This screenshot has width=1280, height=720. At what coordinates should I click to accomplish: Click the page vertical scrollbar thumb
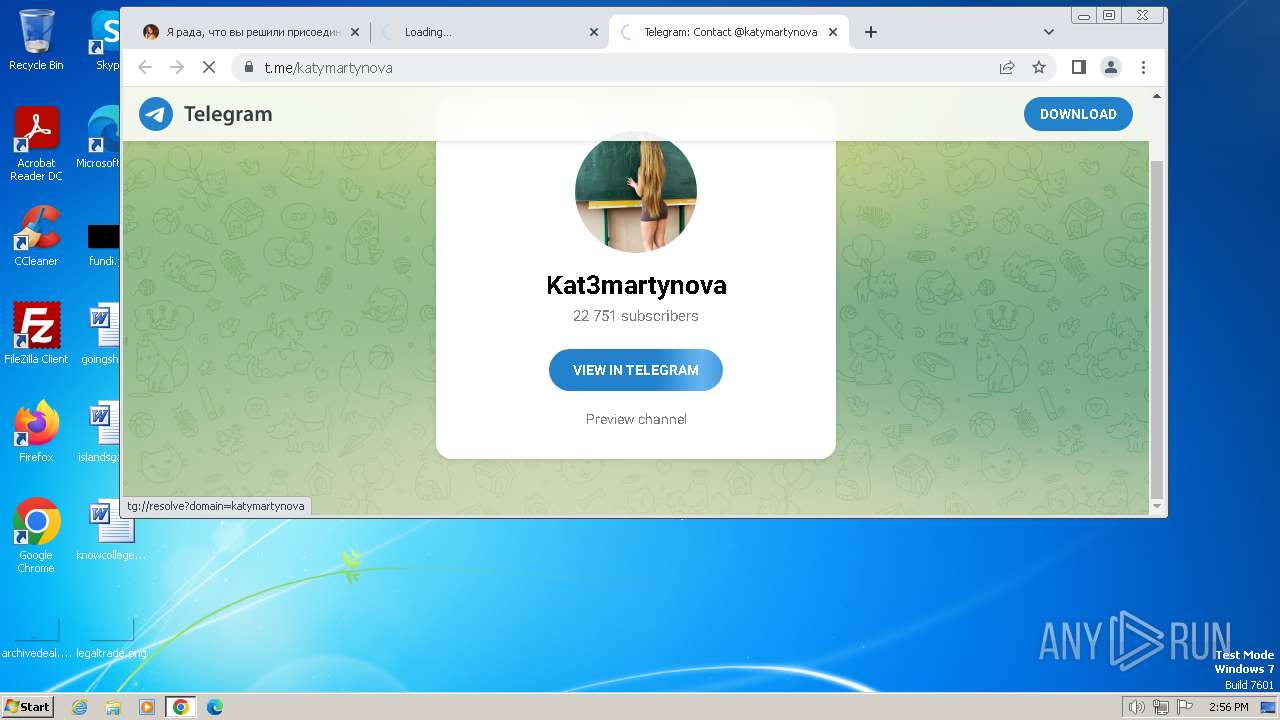pos(1157,330)
